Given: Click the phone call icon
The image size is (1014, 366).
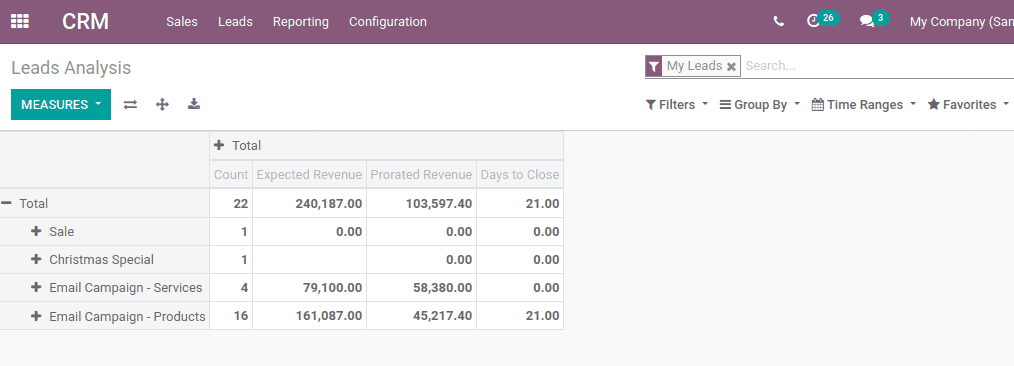Looking at the screenshot, I should (779, 21).
